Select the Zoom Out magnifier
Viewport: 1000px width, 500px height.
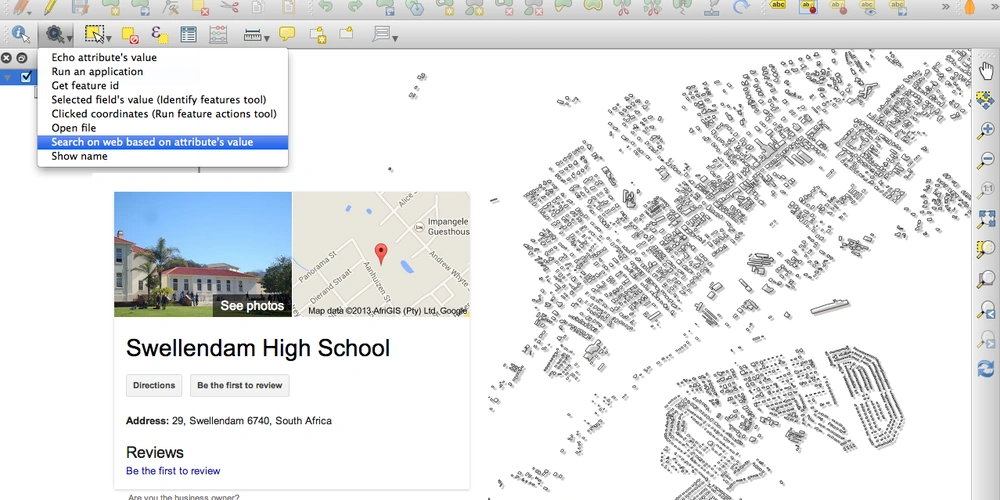pos(986,159)
